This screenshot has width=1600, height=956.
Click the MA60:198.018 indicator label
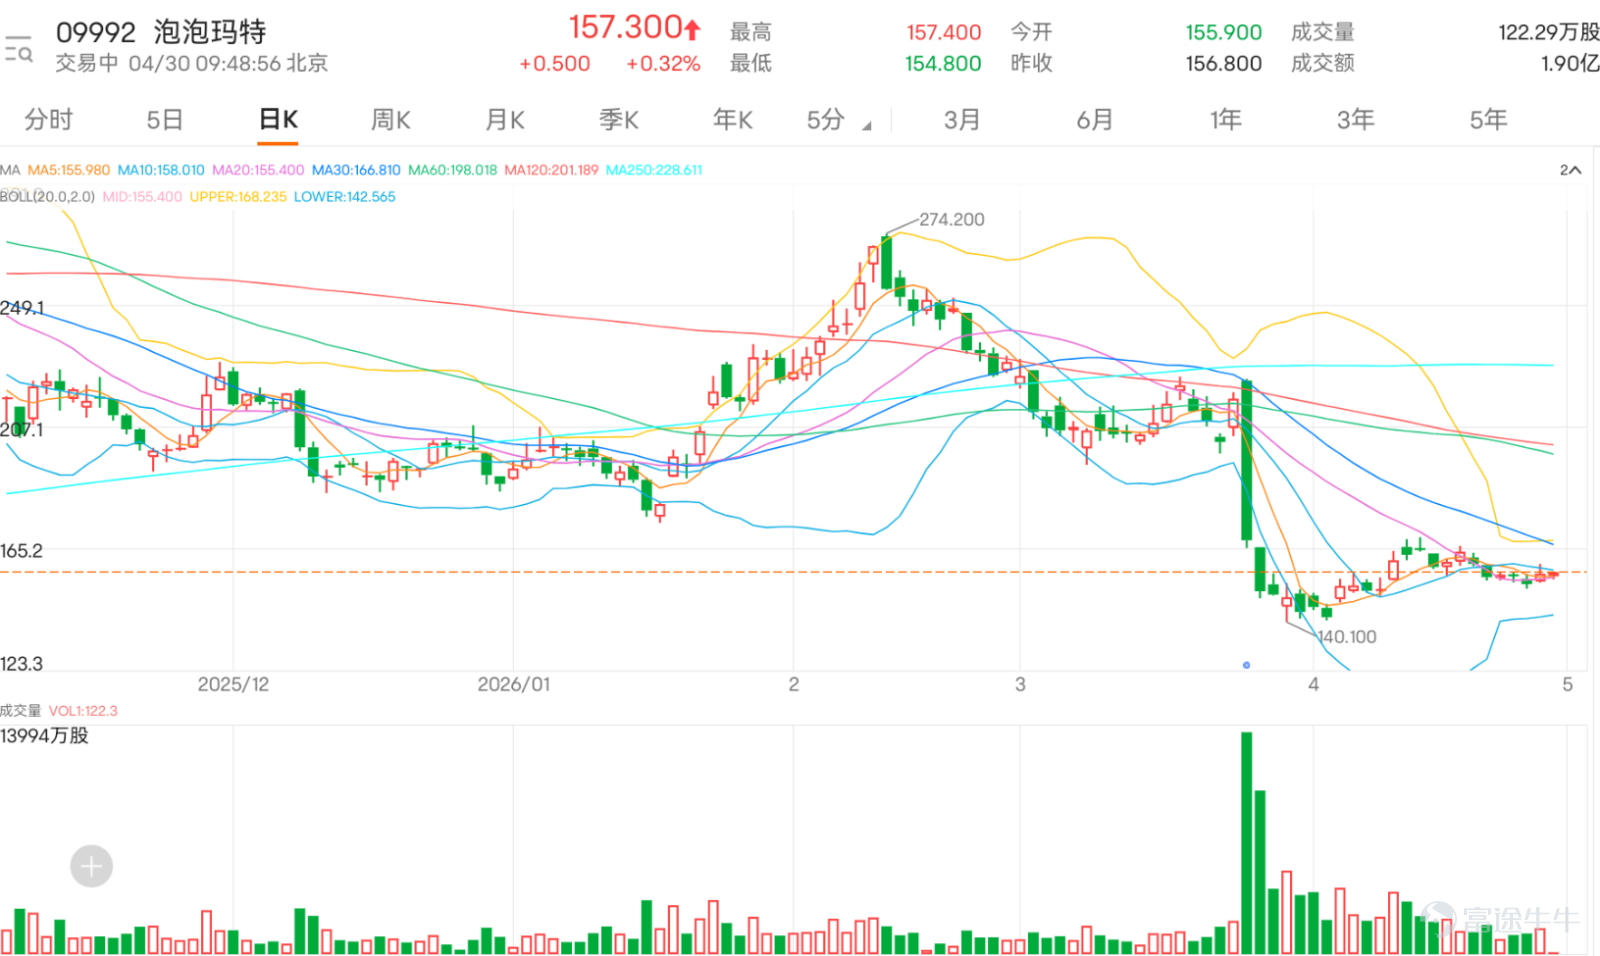tap(452, 170)
